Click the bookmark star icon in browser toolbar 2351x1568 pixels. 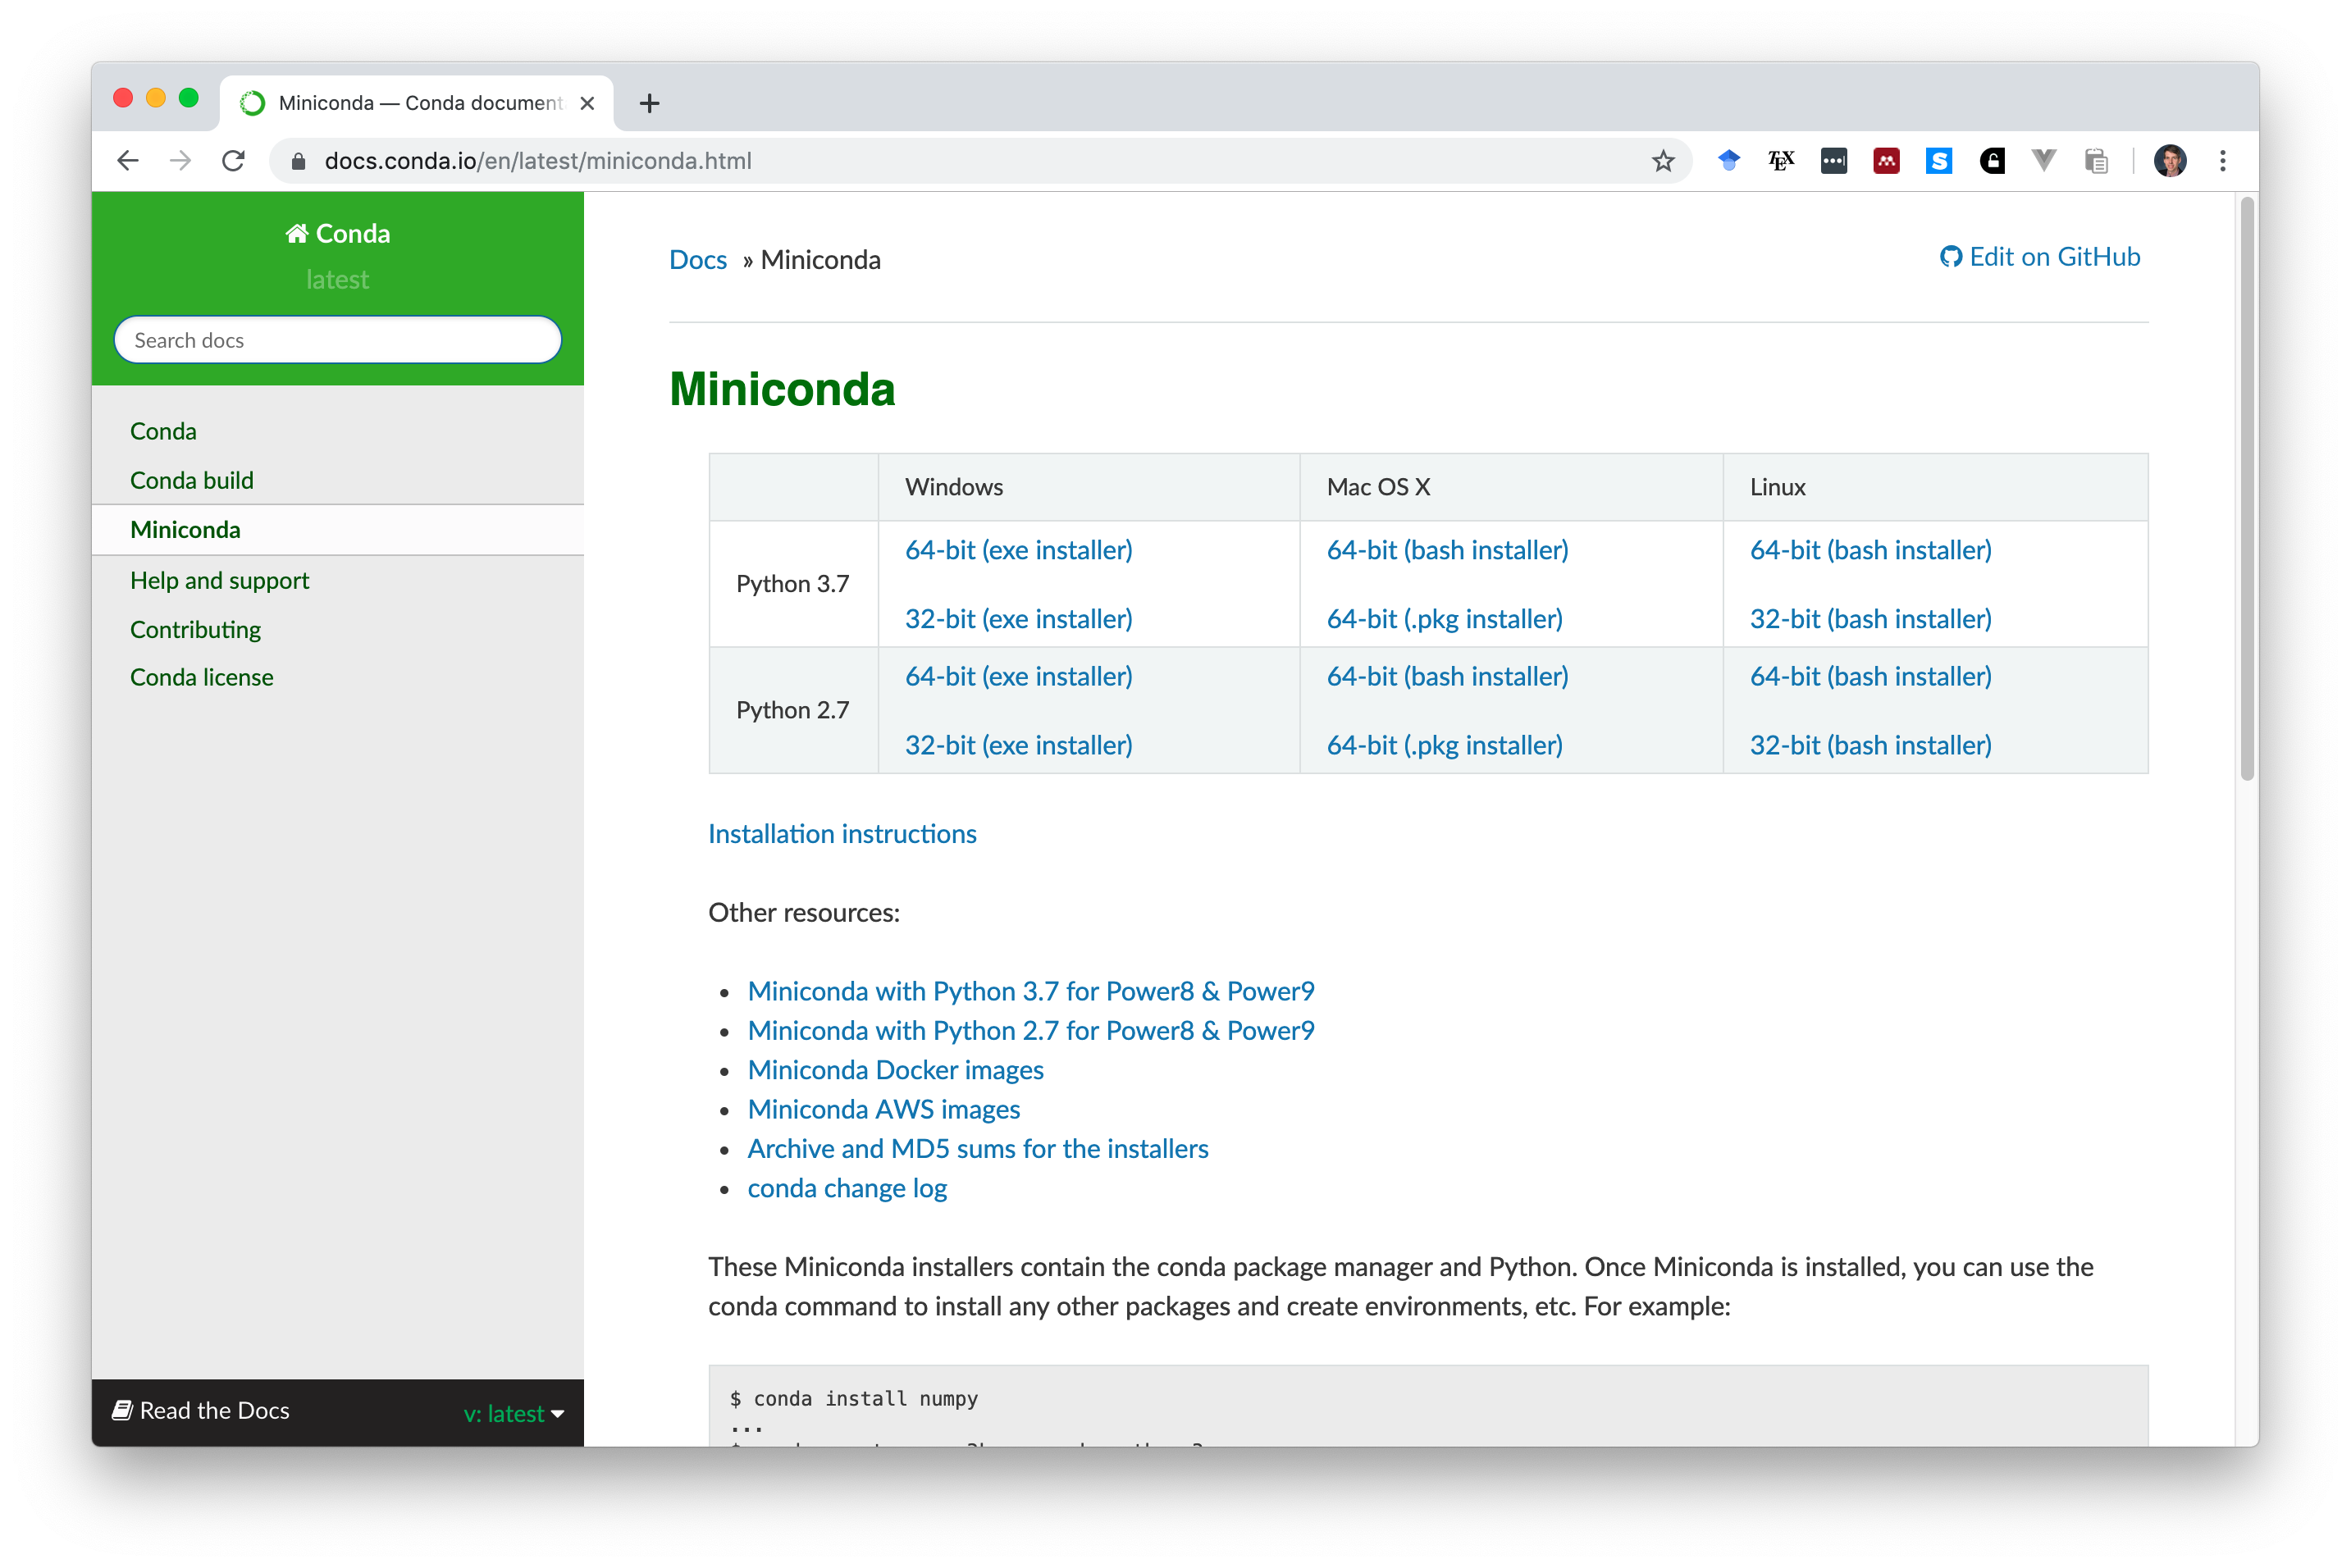[x=1663, y=161]
